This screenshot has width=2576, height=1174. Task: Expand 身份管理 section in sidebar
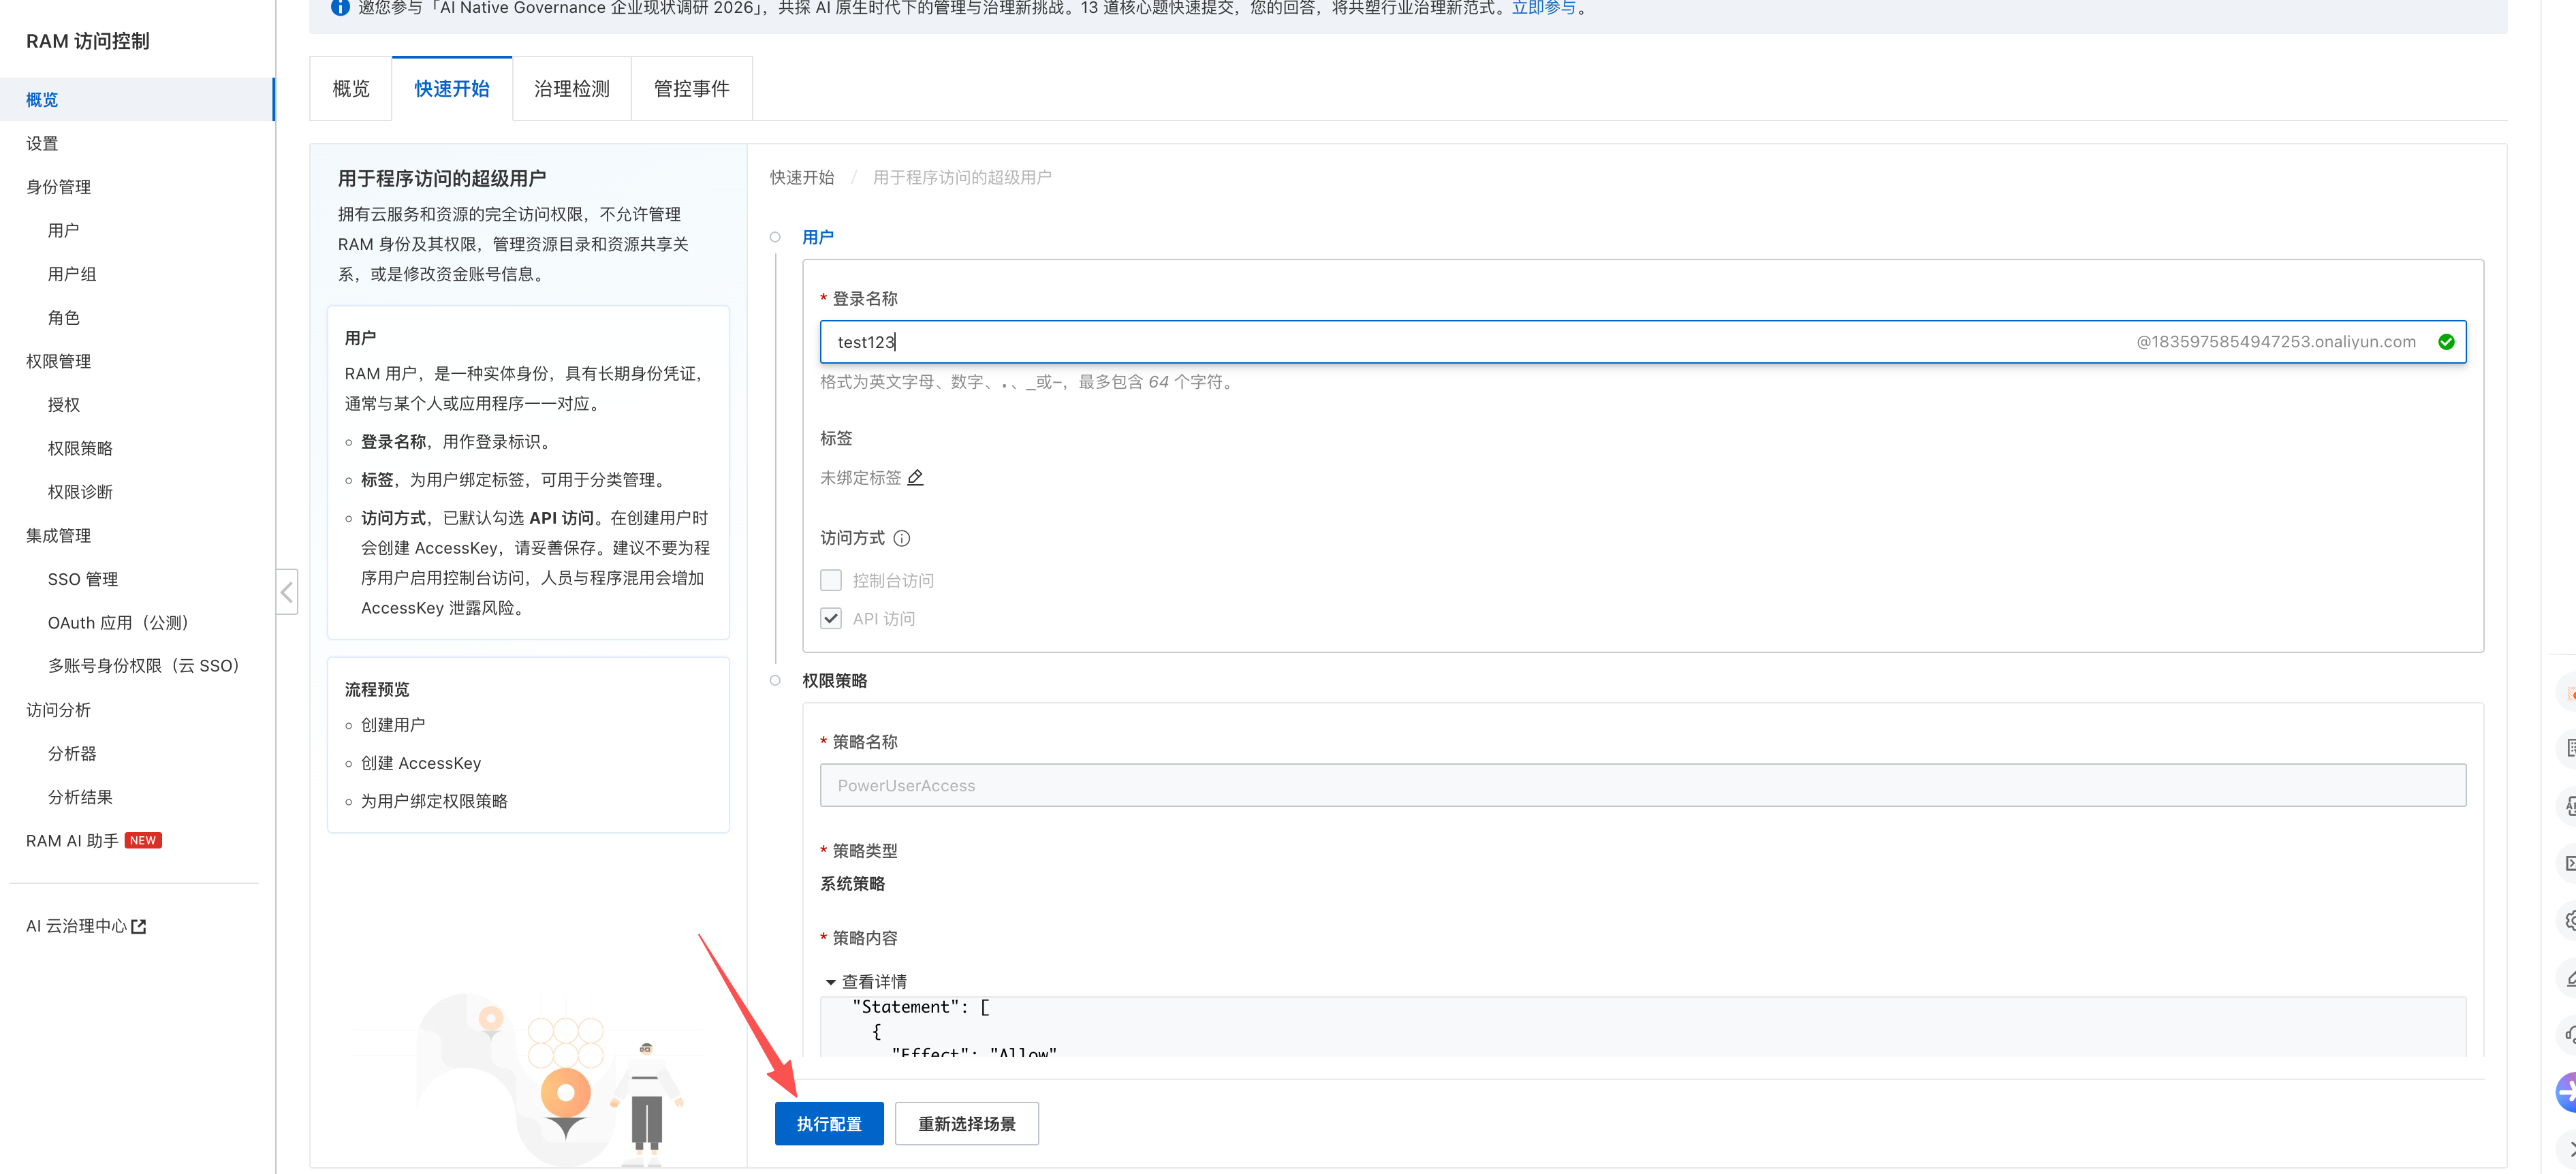58,187
